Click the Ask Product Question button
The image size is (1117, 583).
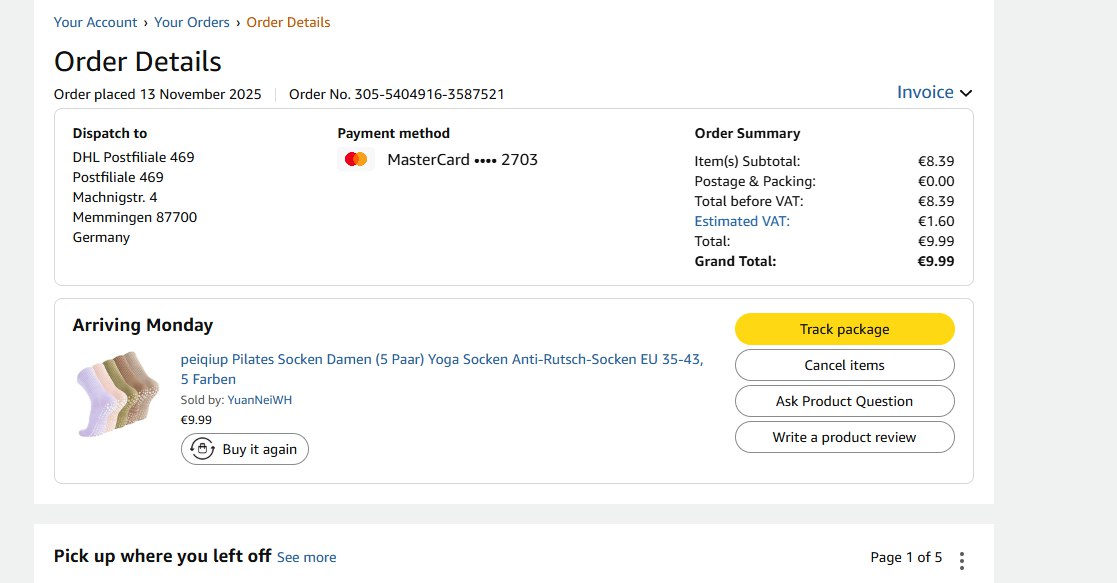click(x=844, y=401)
